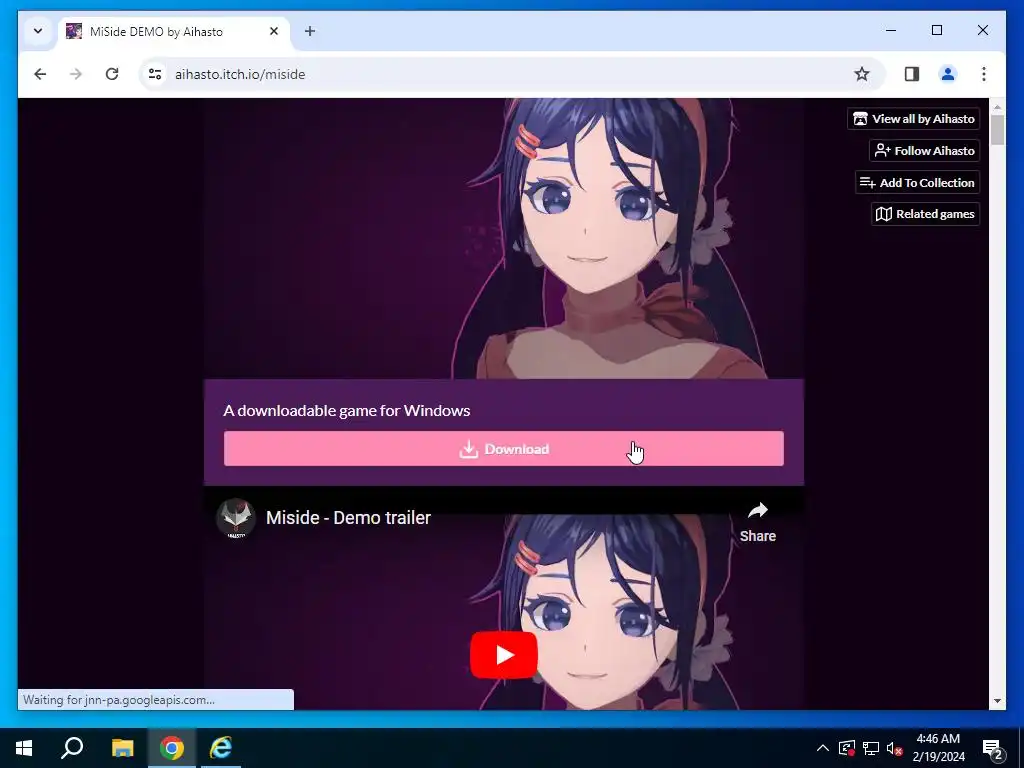
Task: Click the page scrollbar down arrow
Action: click(x=997, y=701)
